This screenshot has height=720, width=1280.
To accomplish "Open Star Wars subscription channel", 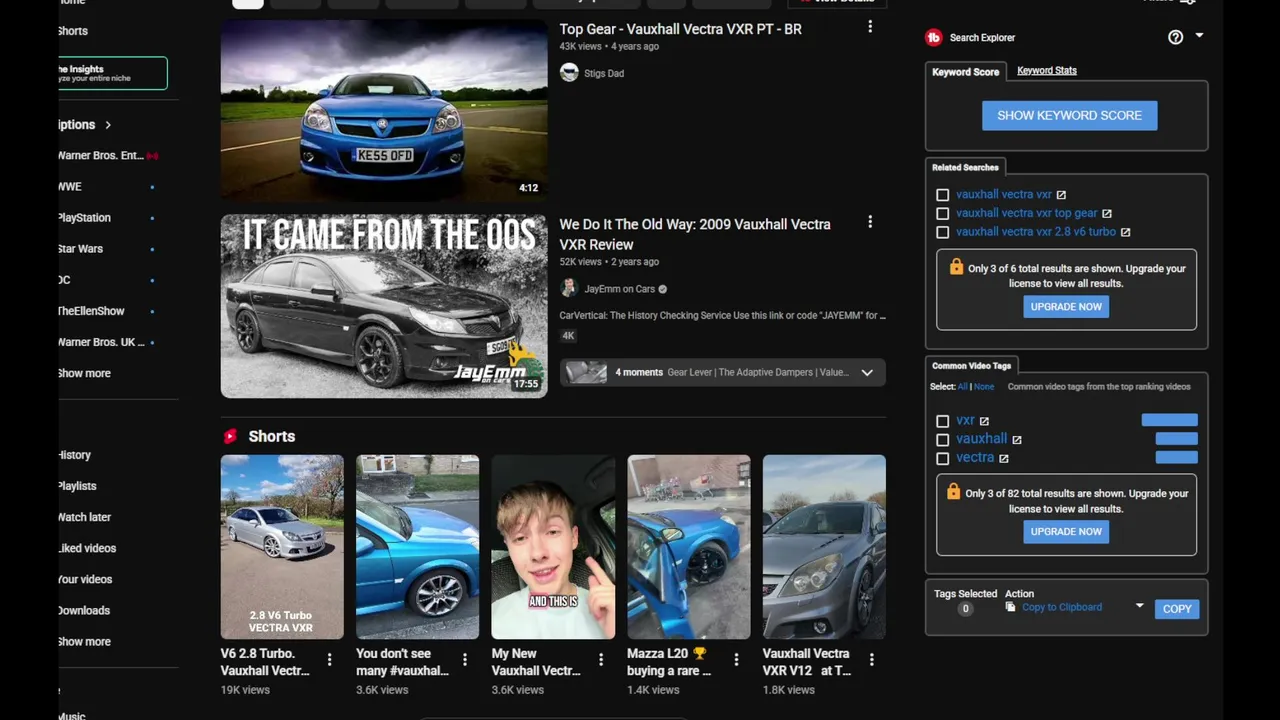I will (81, 249).
